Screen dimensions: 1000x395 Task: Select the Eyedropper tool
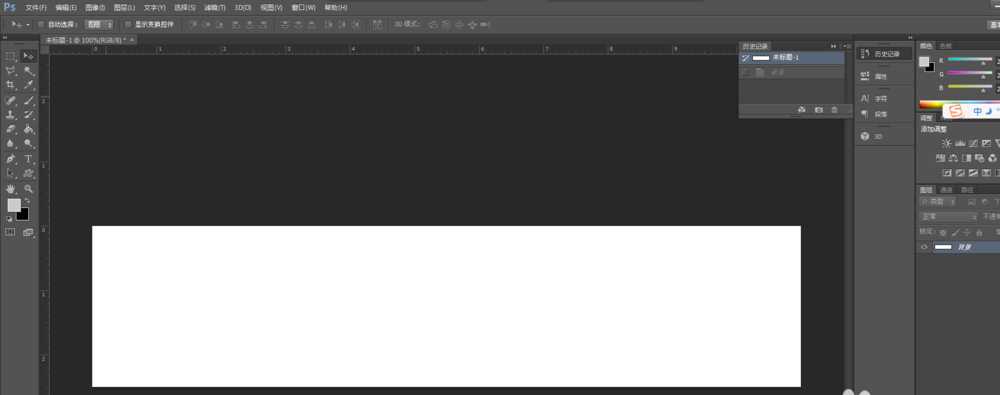[x=29, y=85]
